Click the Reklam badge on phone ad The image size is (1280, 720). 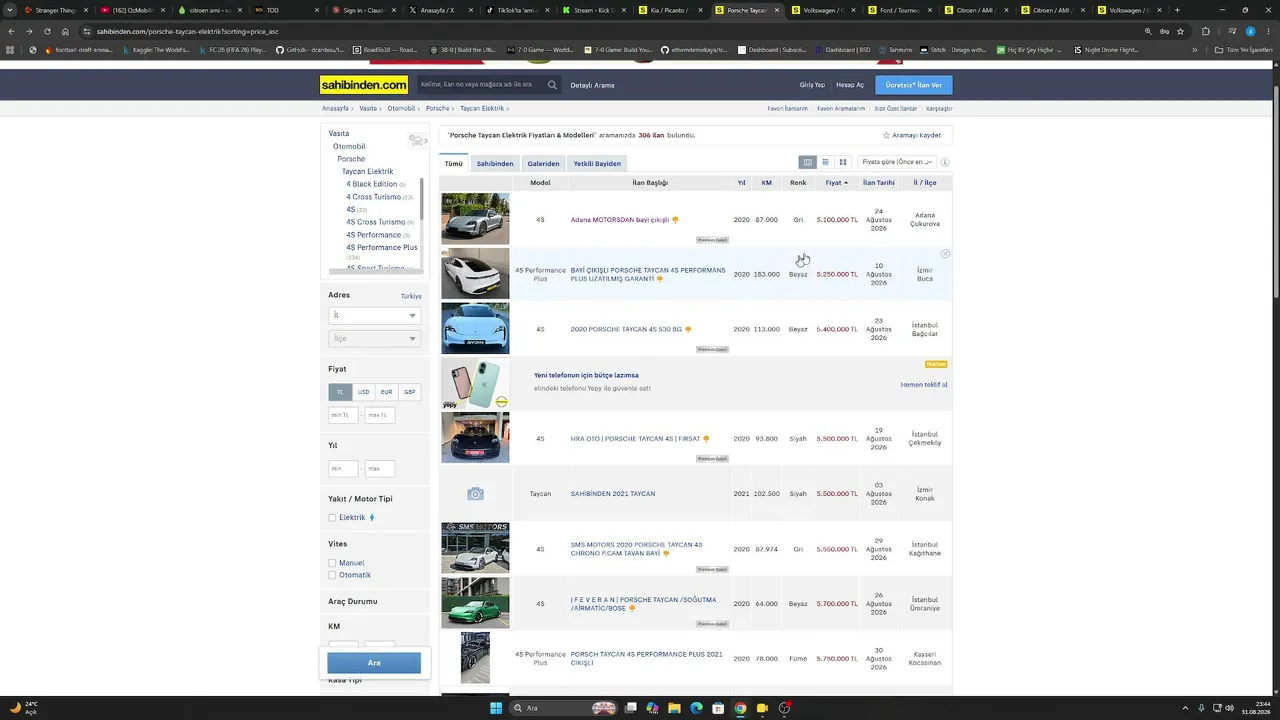(936, 364)
